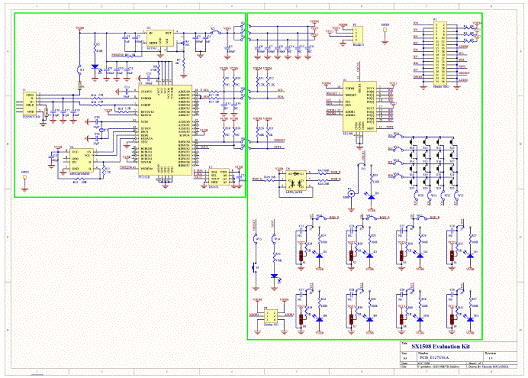The image size is (528, 378).
Task: Click the 6-pin header at bottom of right block
Action: point(271,316)
